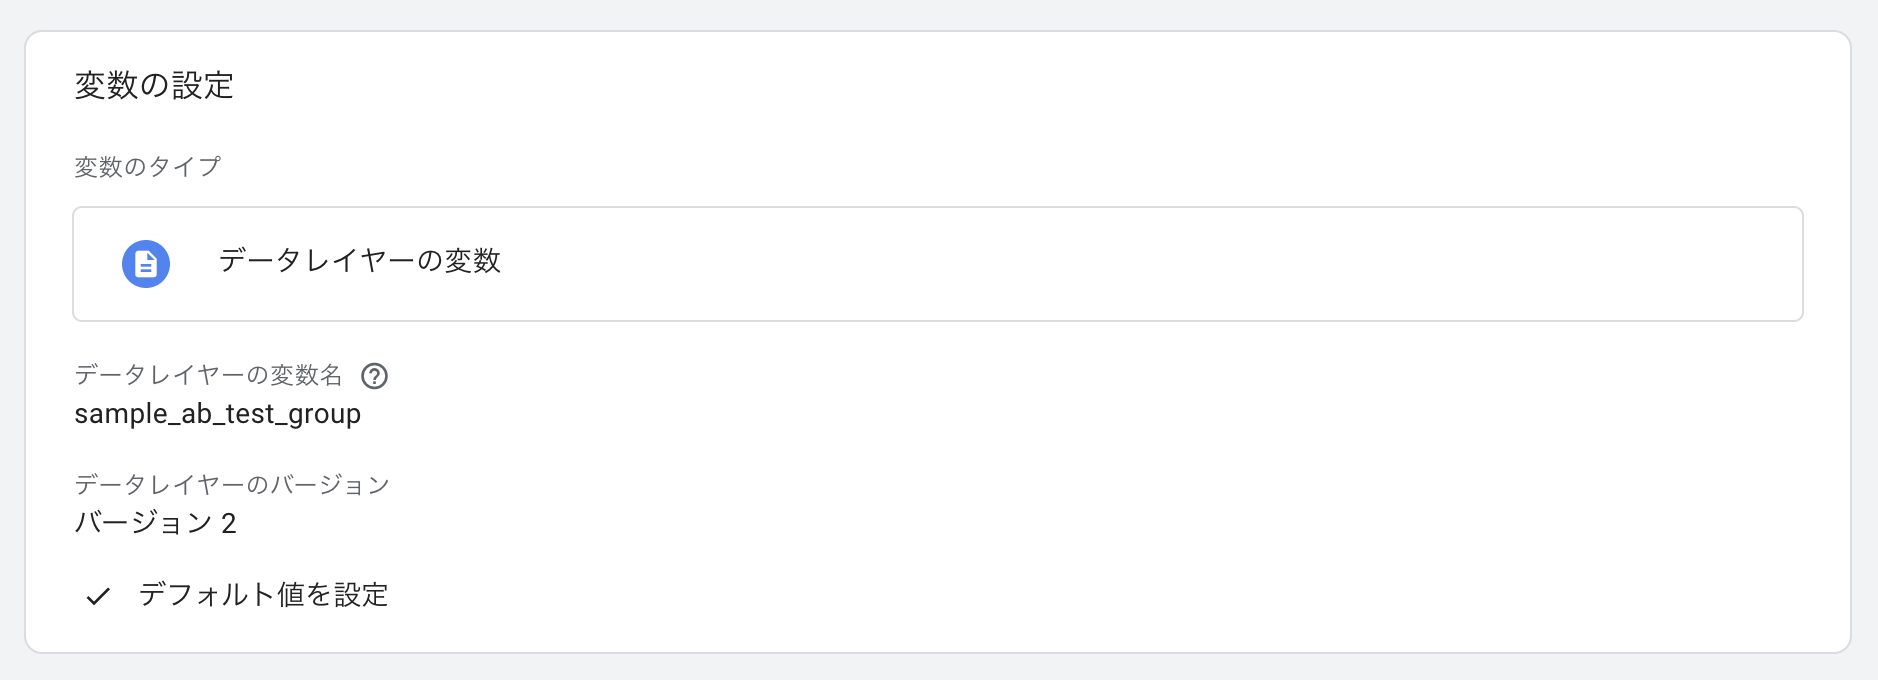
Task: Click the 変数の設定 heading
Action: click(x=154, y=86)
